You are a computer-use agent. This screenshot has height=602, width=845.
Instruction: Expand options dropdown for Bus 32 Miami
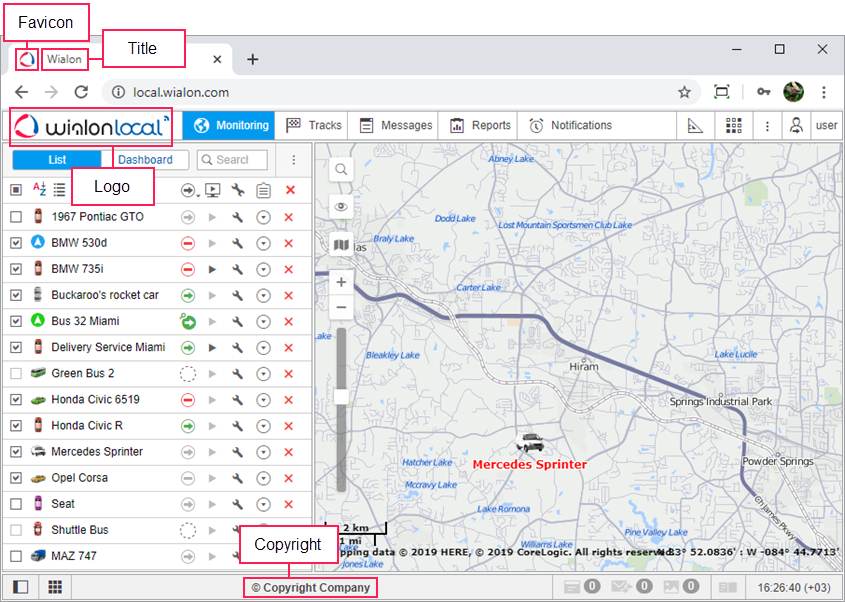(x=263, y=321)
